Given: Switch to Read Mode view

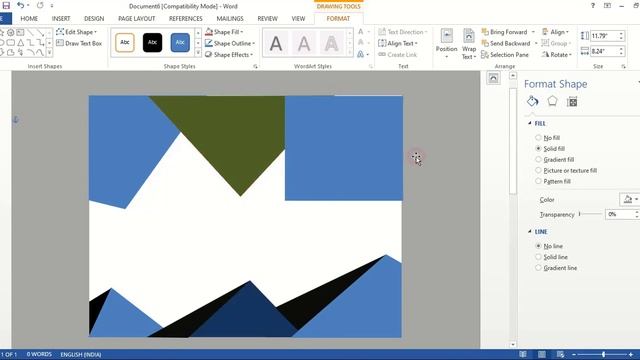Looking at the screenshot, I should tap(523, 354).
